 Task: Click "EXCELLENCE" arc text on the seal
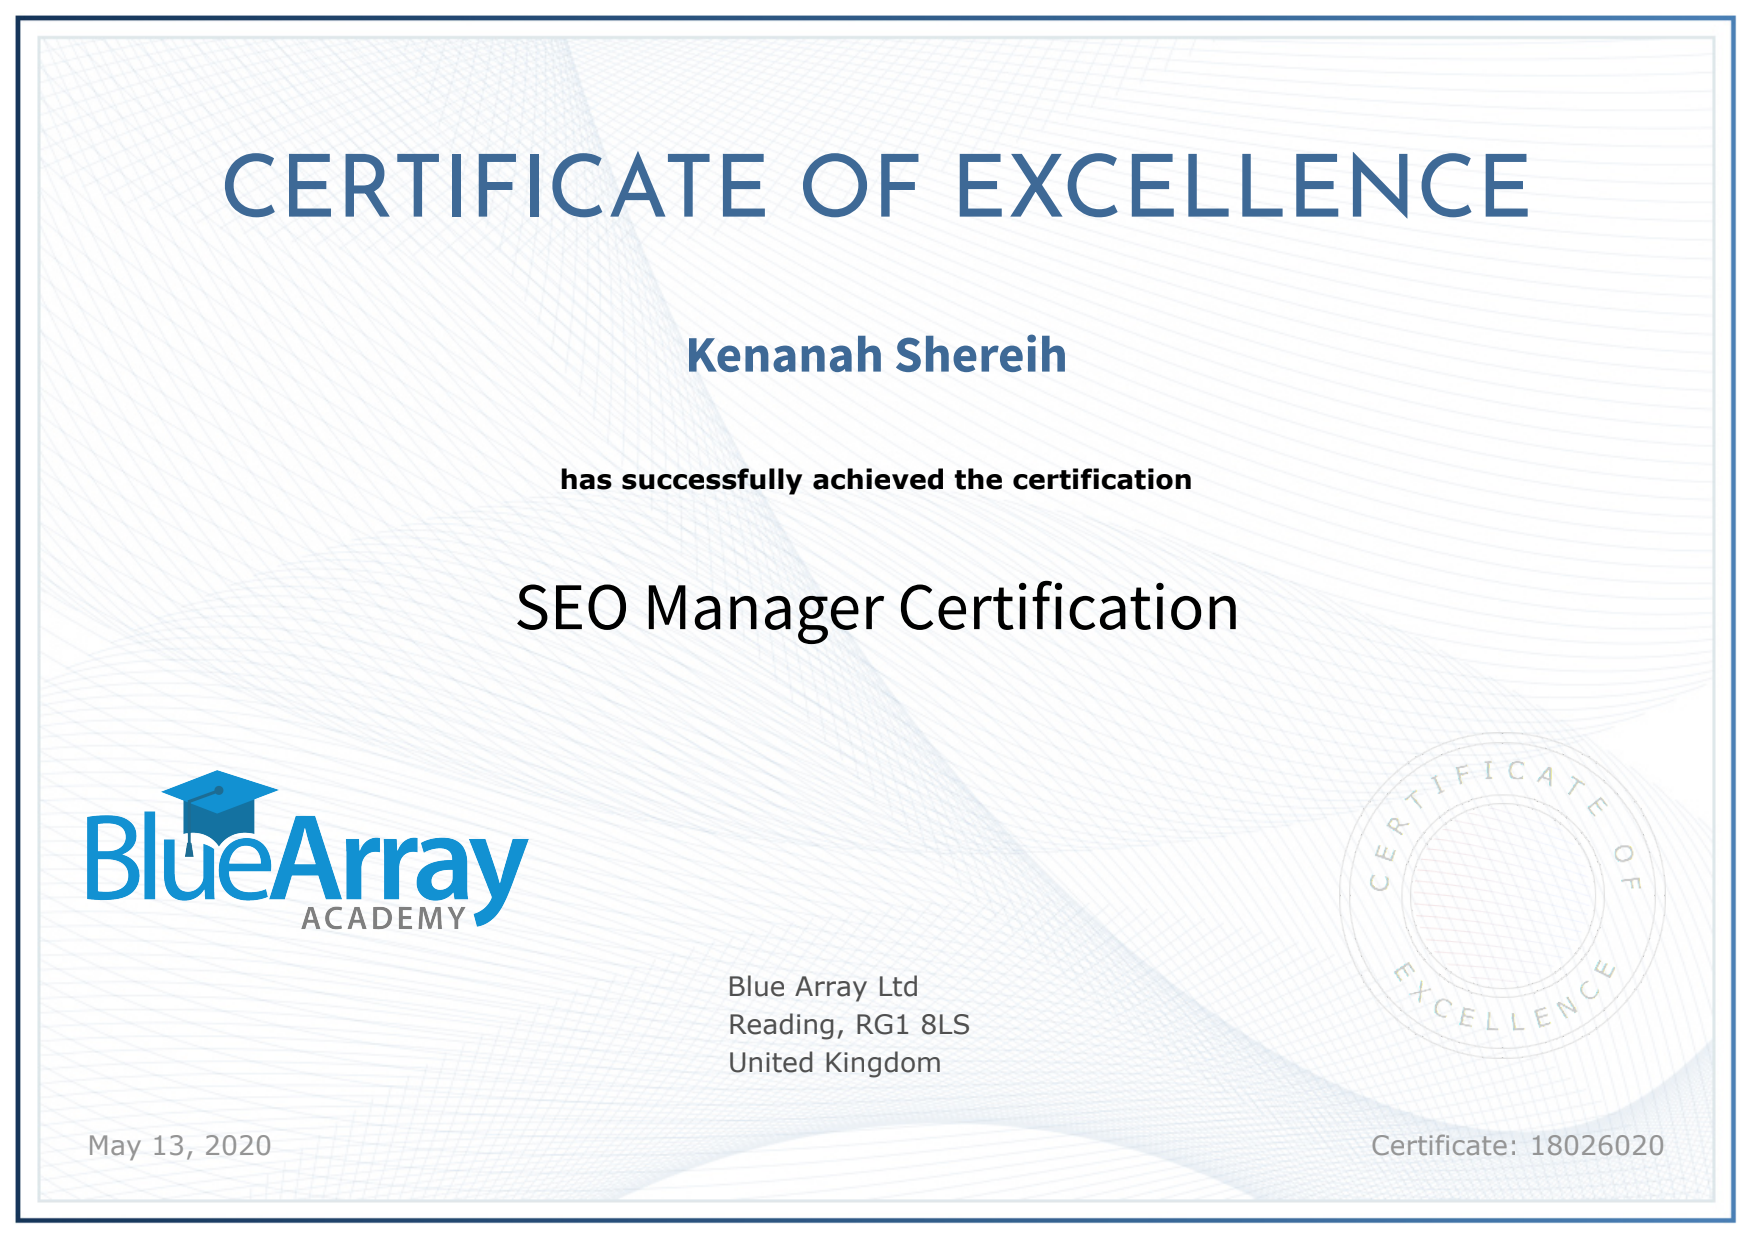(x=1502, y=1008)
